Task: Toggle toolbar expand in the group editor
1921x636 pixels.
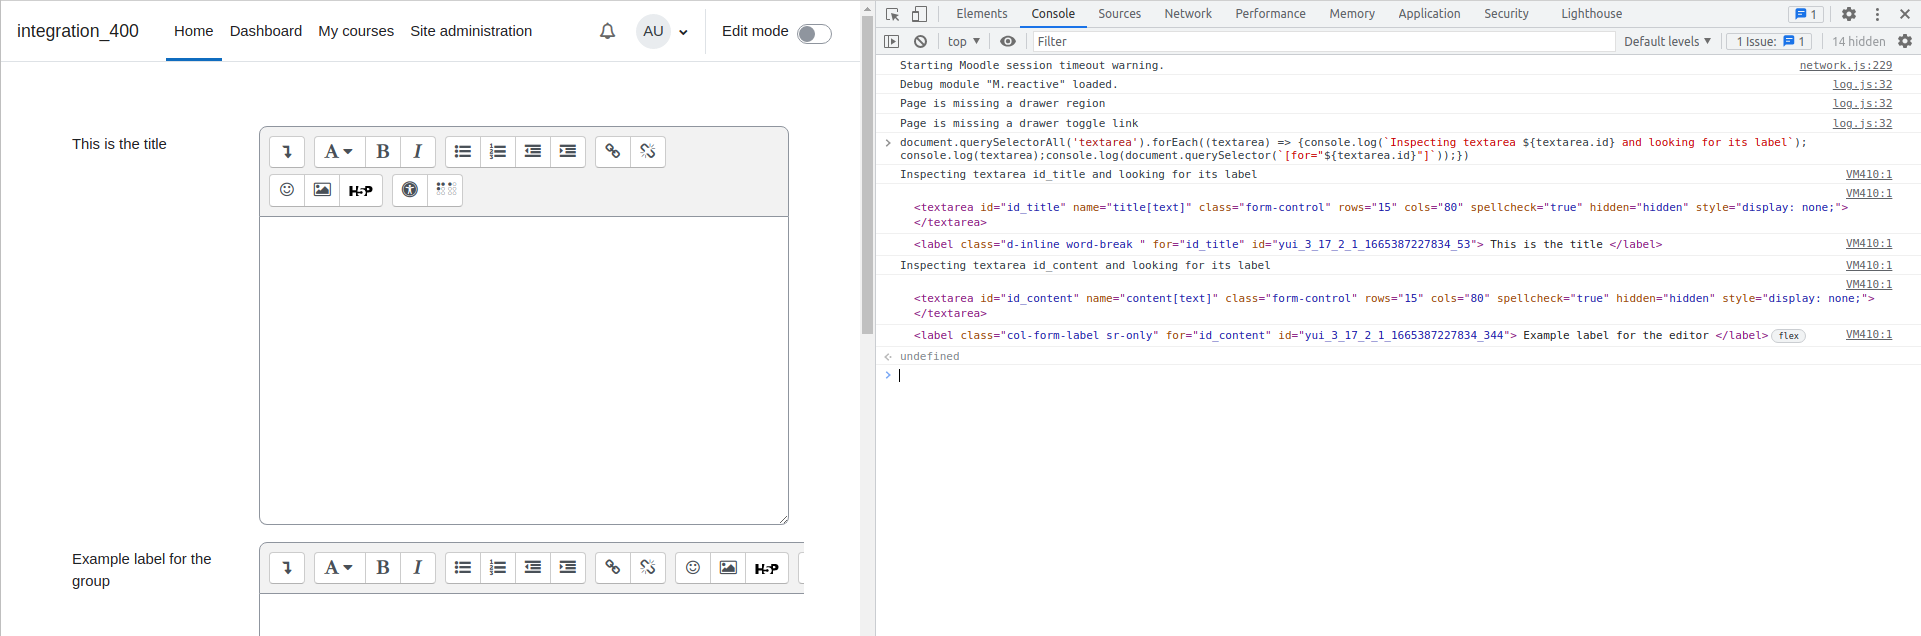Action: point(287,568)
